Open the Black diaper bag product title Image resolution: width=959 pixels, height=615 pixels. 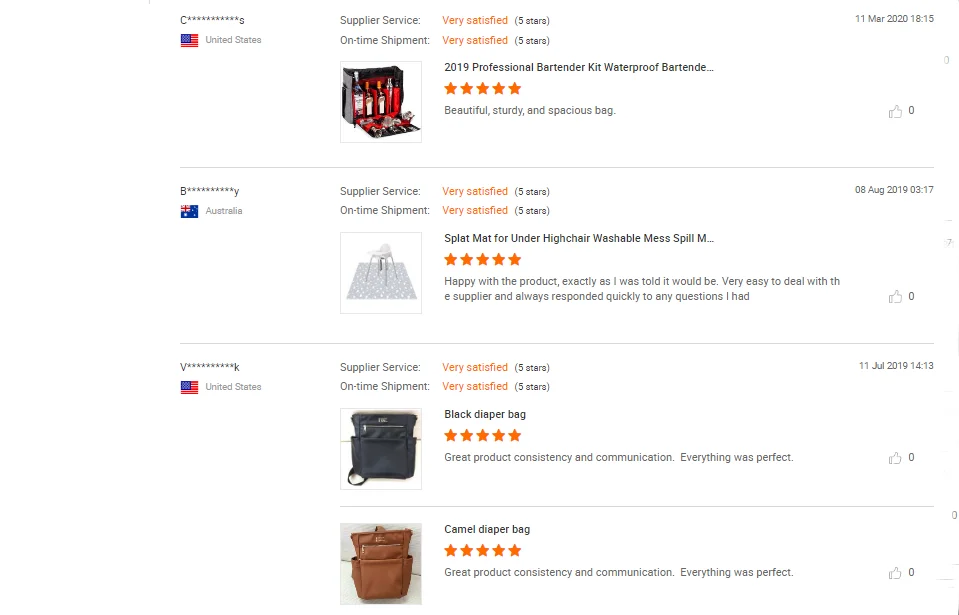(x=485, y=414)
